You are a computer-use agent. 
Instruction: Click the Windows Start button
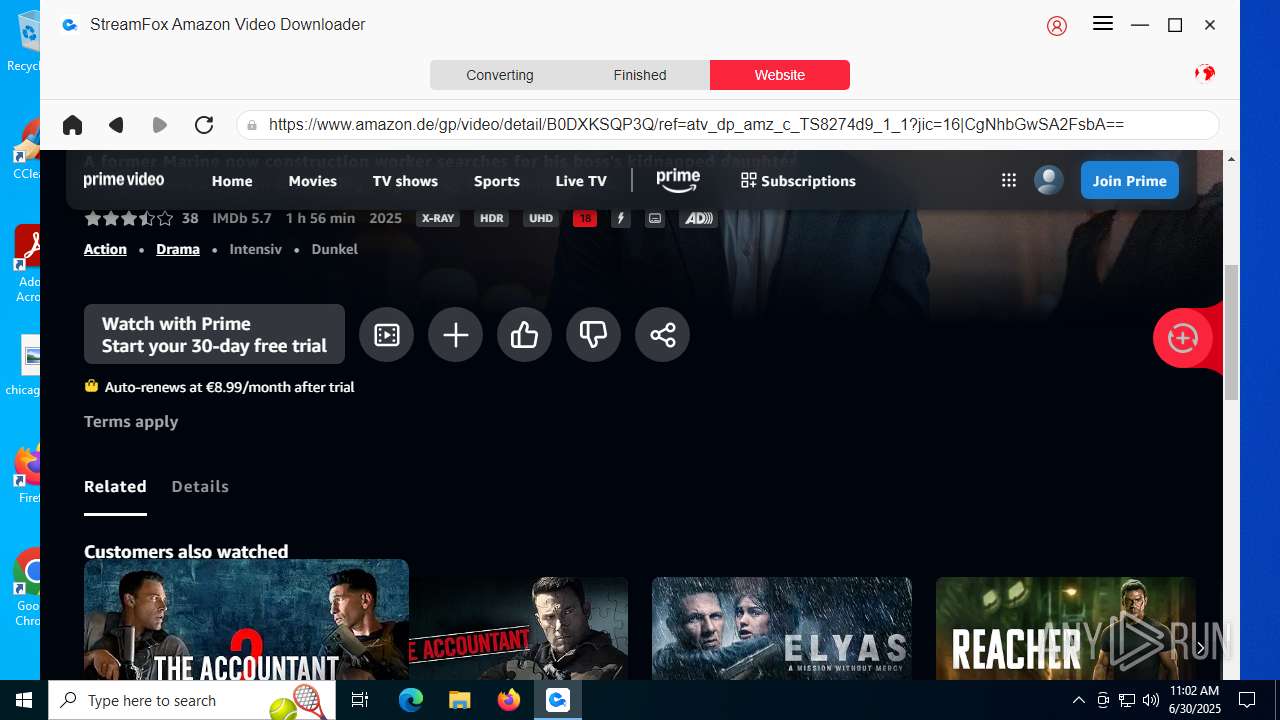(24, 700)
